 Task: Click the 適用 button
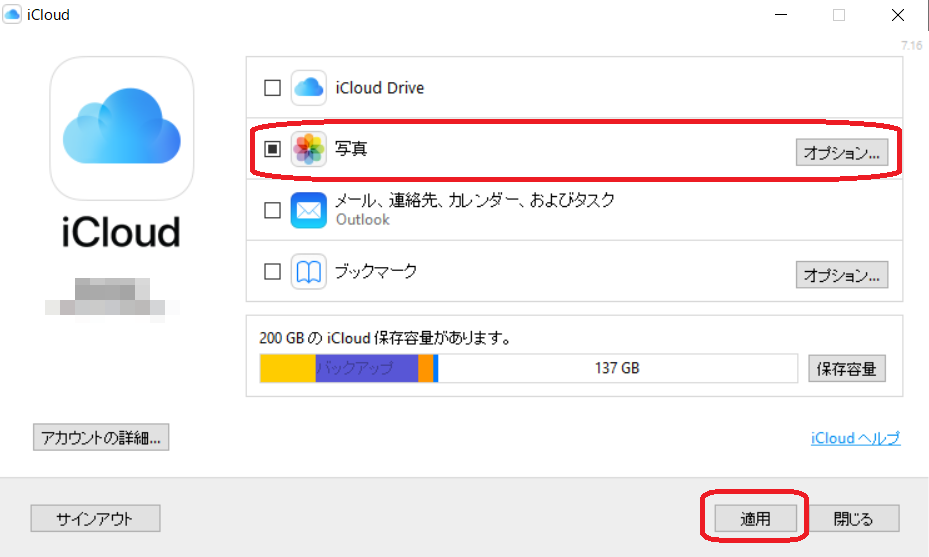[x=755, y=518]
